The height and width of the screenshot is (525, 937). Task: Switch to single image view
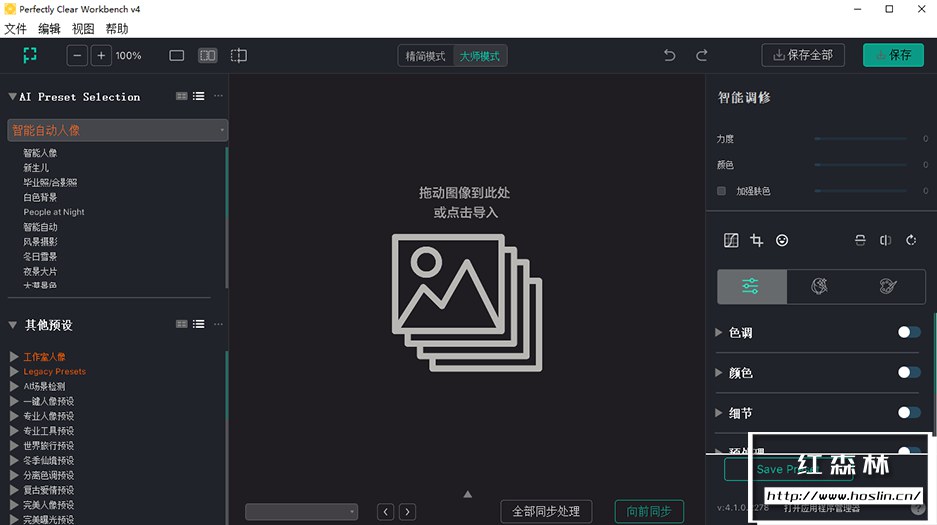pyautogui.click(x=176, y=56)
